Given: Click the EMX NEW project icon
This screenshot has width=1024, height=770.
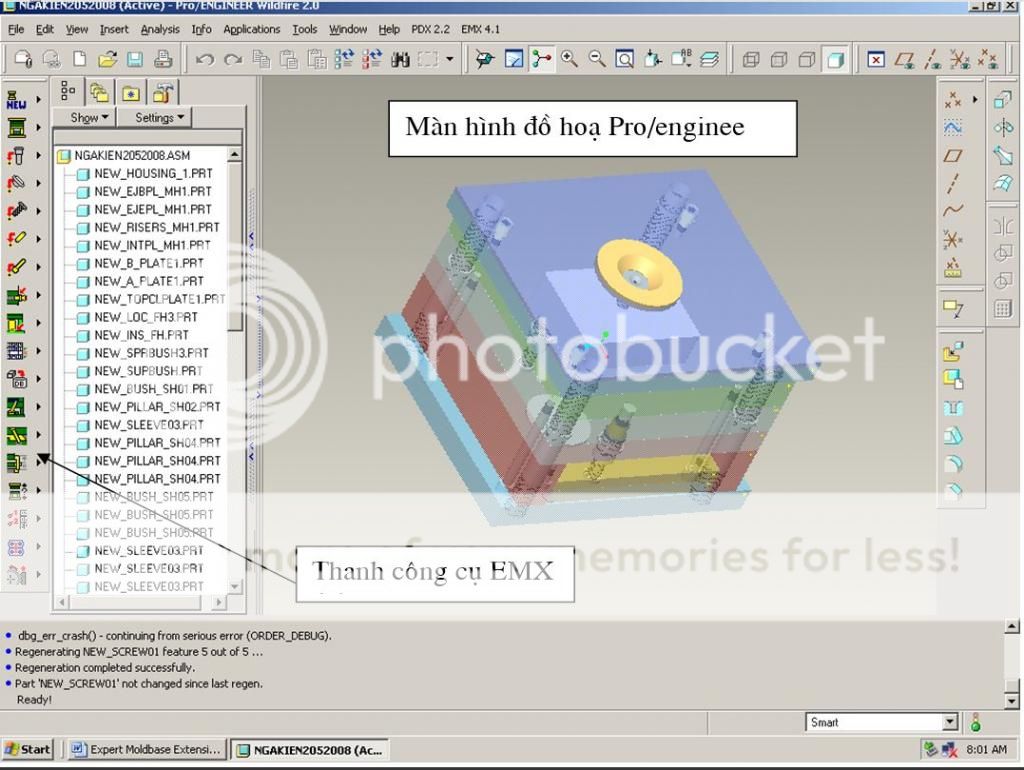Looking at the screenshot, I should pyautogui.click(x=16, y=100).
